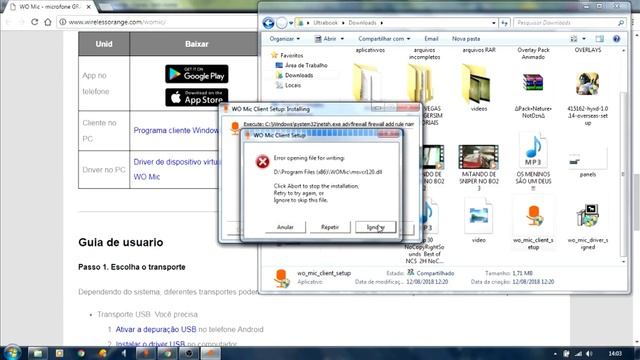The image size is (640, 360).
Task: Open the Google Play download badge
Action: 197,74
